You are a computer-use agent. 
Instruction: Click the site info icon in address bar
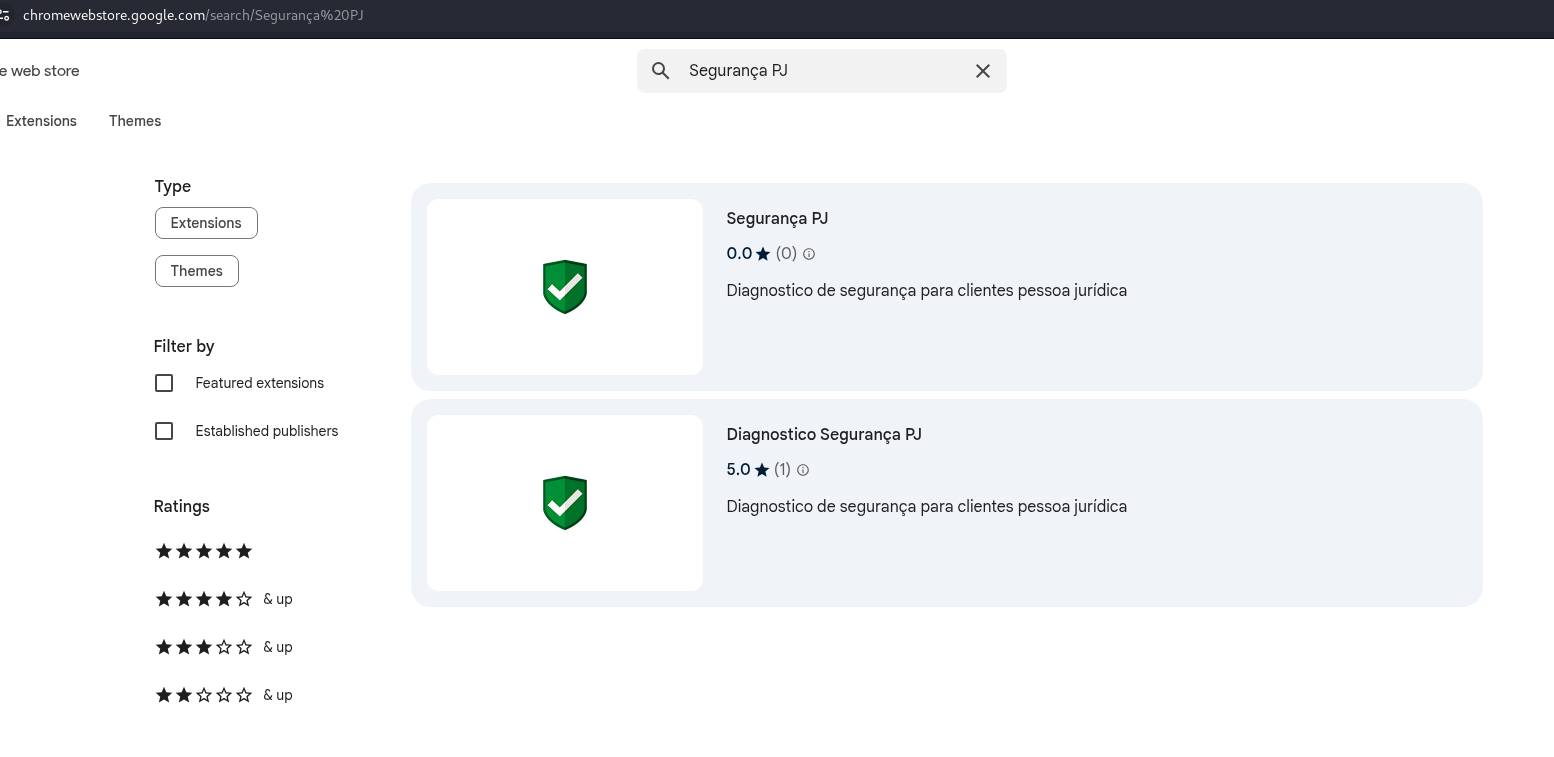(x=4, y=15)
